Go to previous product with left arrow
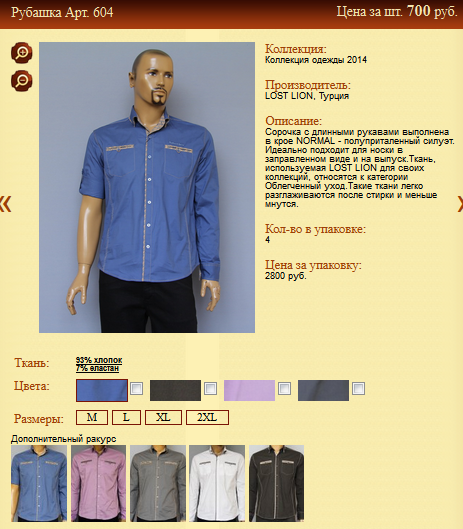The height and width of the screenshot is (529, 463). point(5,203)
